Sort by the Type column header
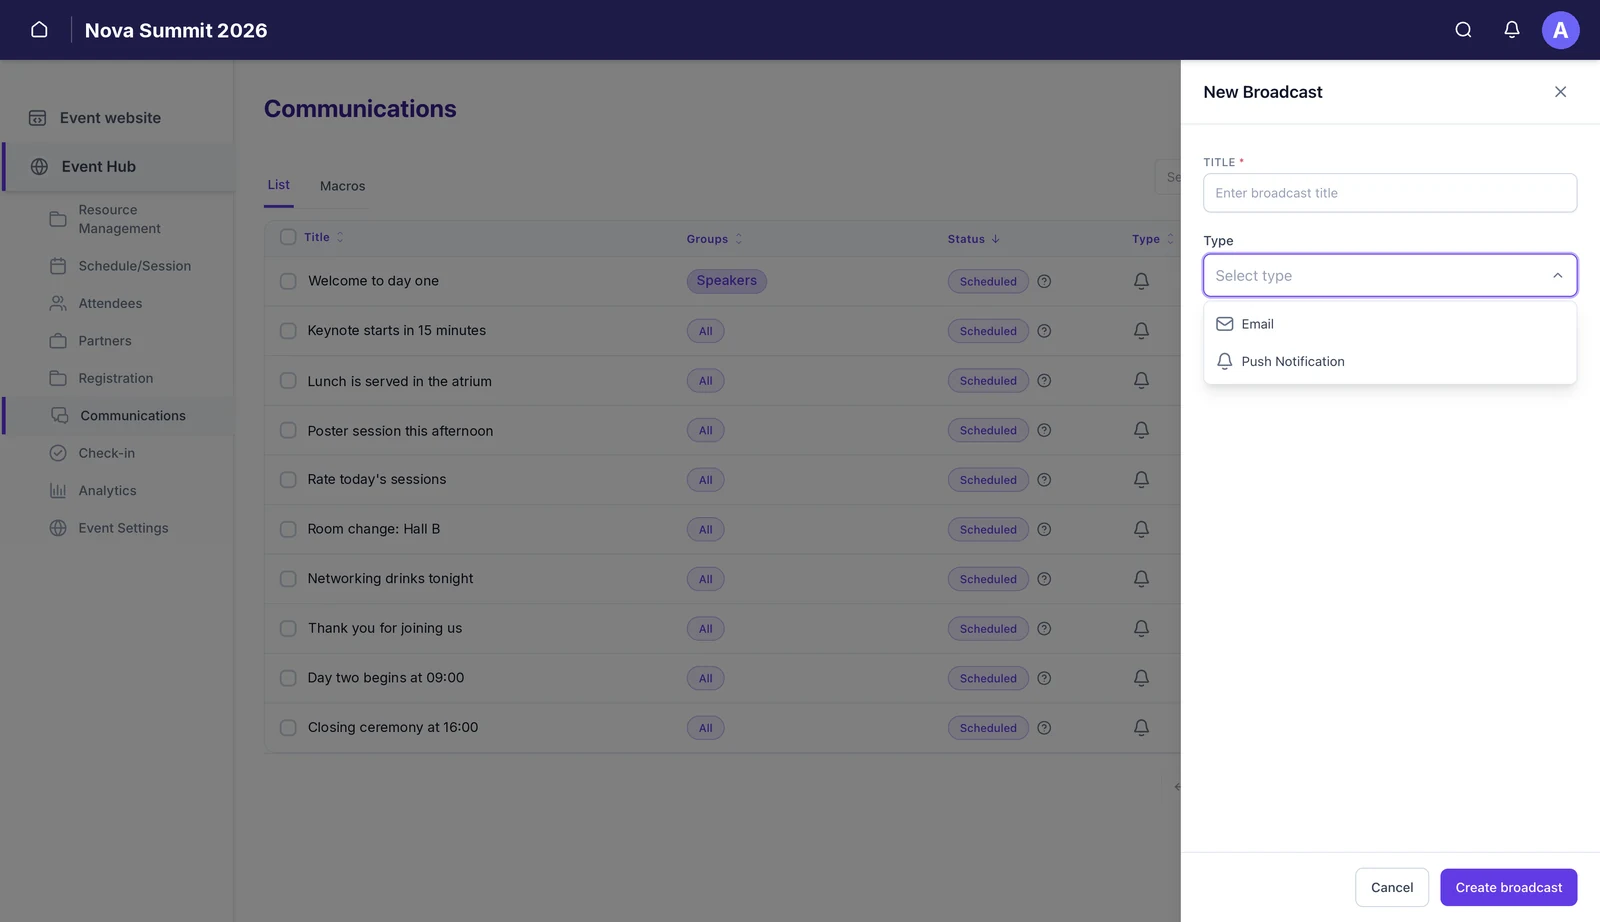 [1153, 239]
